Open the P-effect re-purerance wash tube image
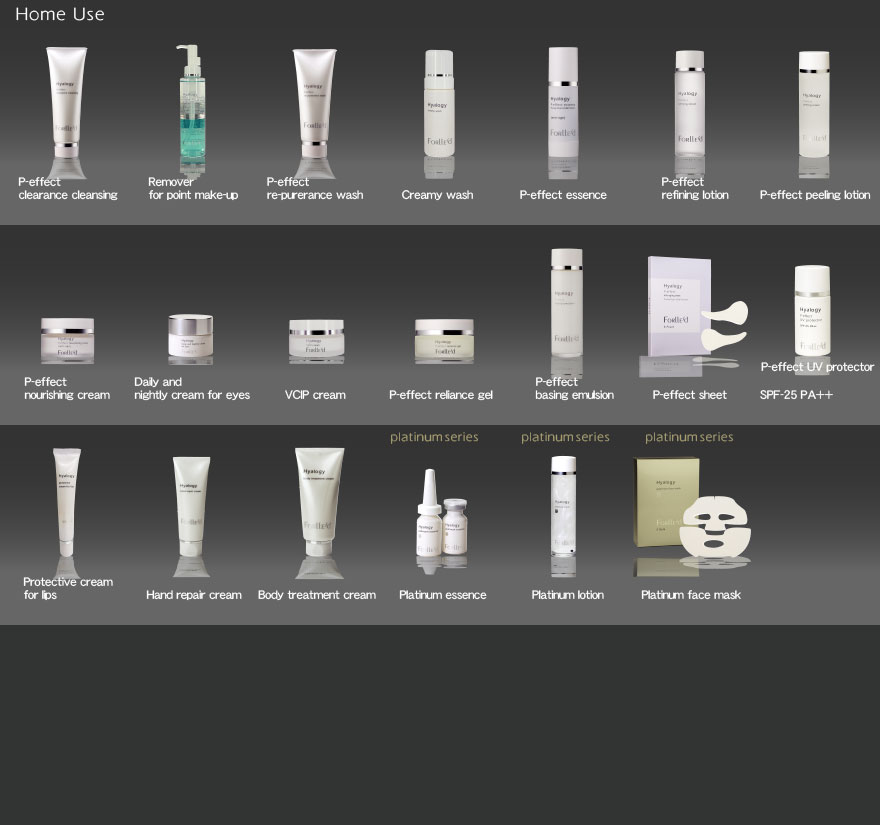880x825 pixels. pos(321,100)
